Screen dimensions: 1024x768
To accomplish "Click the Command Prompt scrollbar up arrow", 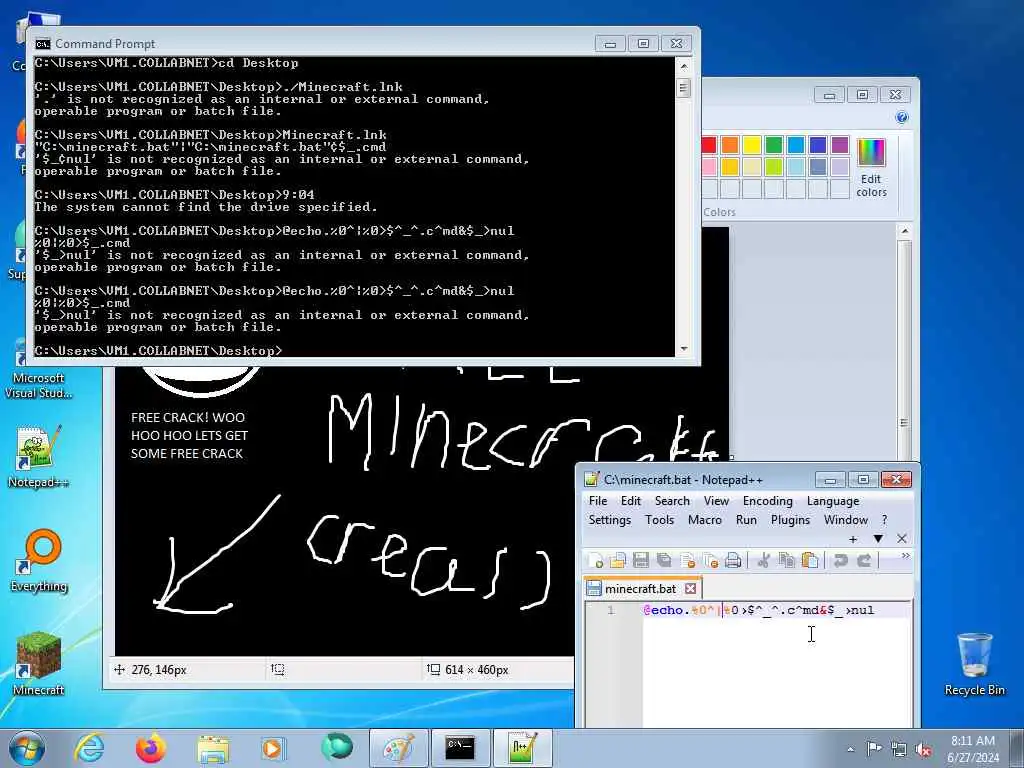I will [x=684, y=66].
